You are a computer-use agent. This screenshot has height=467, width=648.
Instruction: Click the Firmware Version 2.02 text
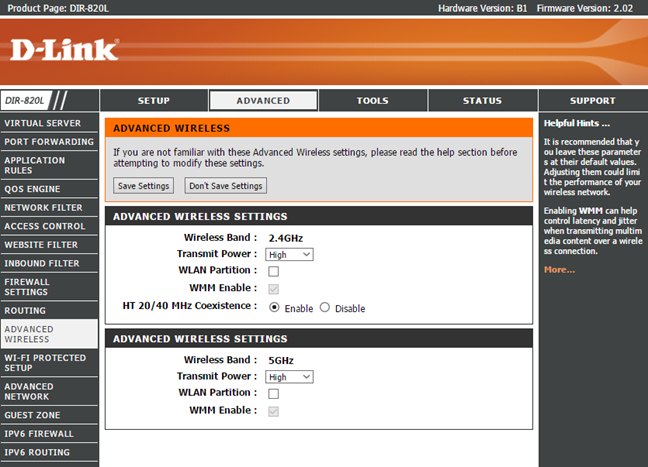585,8
